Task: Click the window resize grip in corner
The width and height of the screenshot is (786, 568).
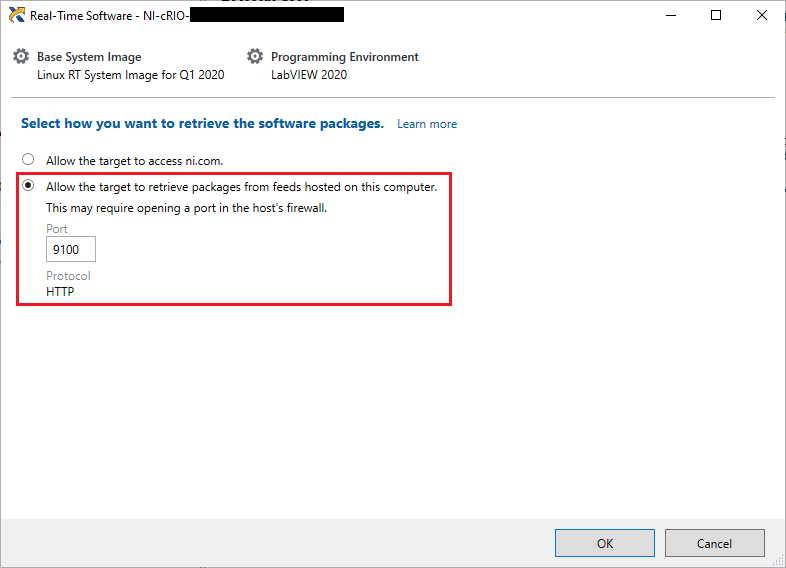Action: [x=778, y=560]
